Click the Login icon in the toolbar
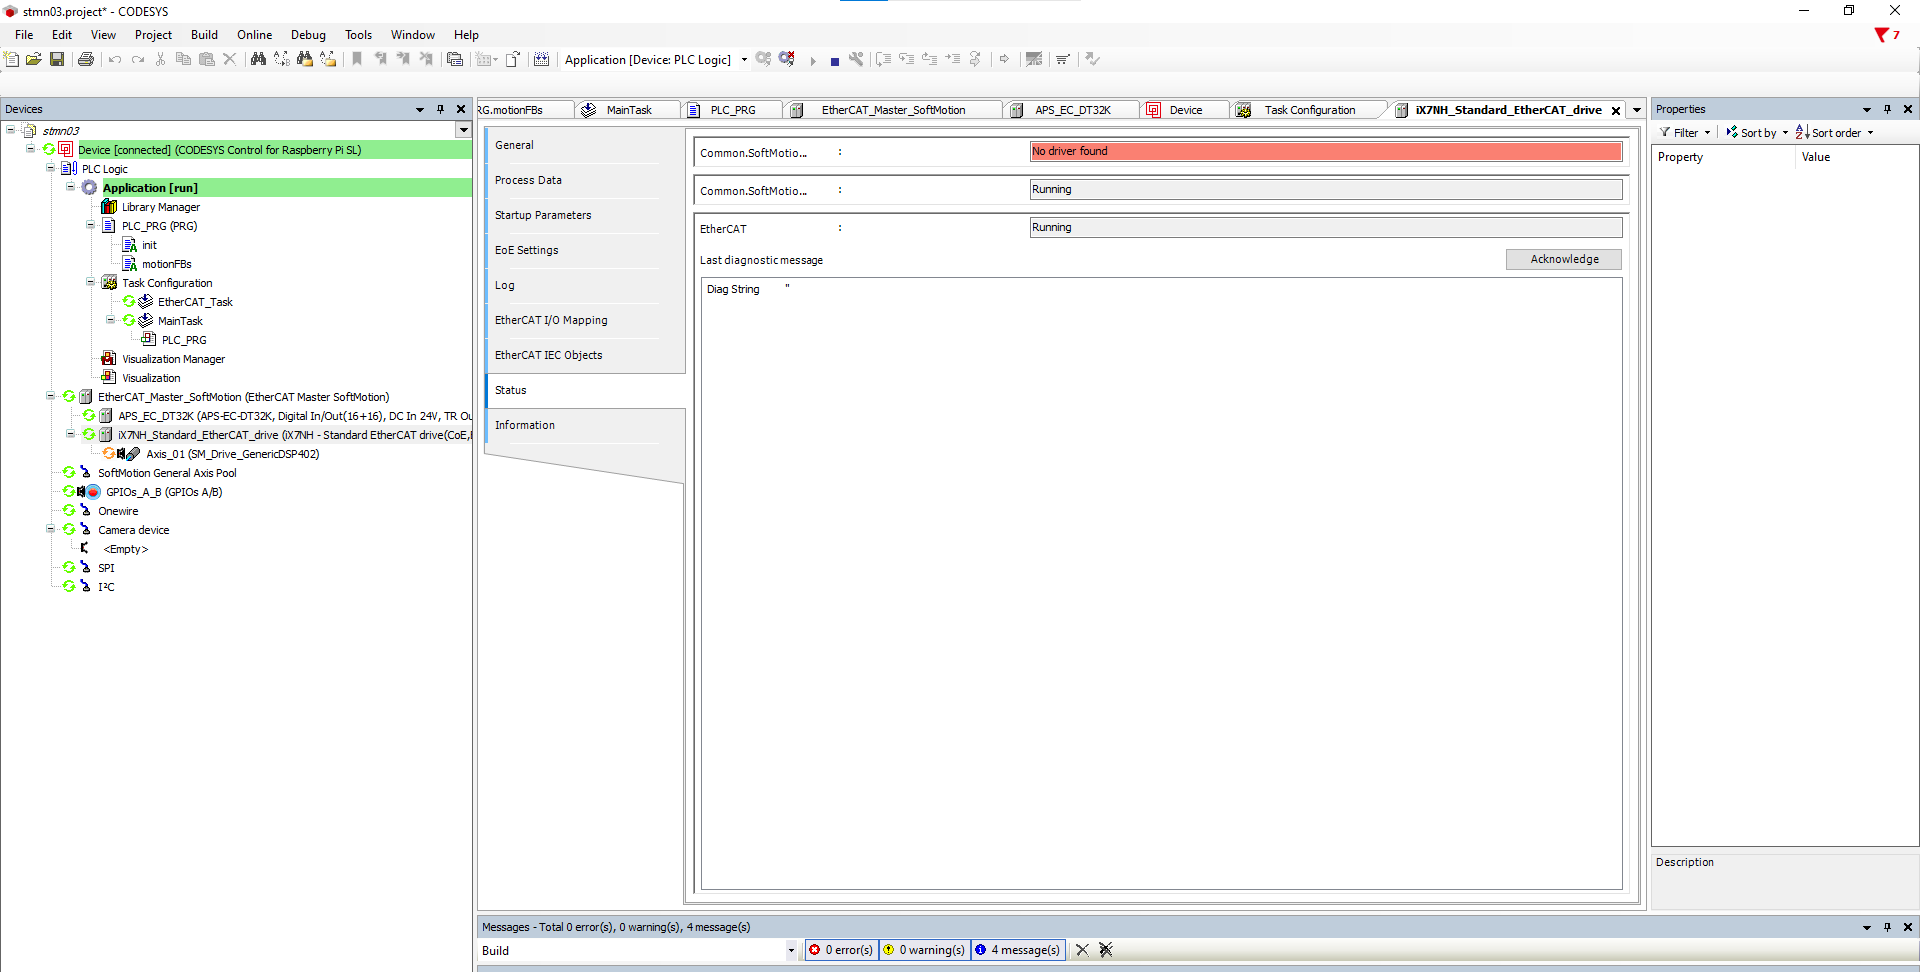Viewport: 1920px width, 972px height. [763, 59]
